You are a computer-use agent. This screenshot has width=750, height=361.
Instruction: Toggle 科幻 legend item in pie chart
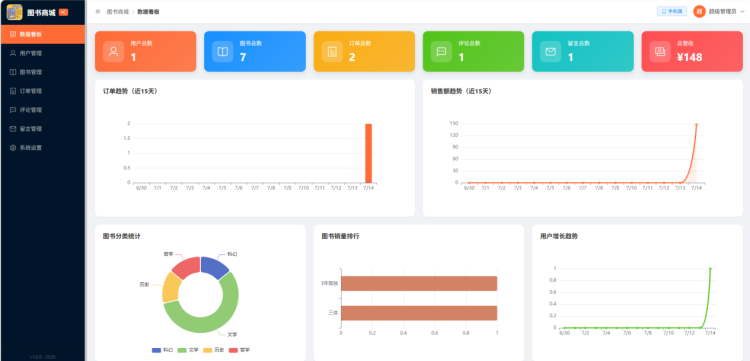[162, 350]
